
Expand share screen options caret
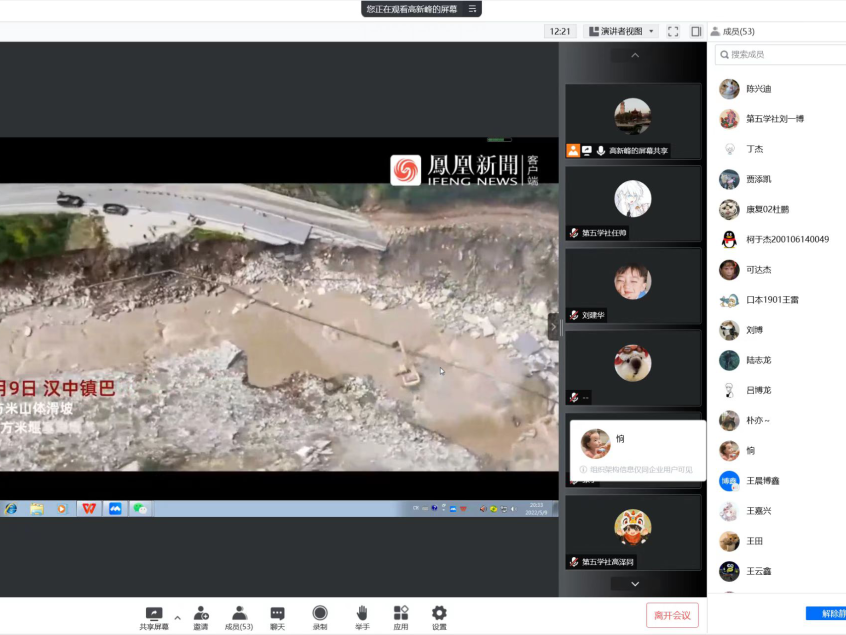178,618
